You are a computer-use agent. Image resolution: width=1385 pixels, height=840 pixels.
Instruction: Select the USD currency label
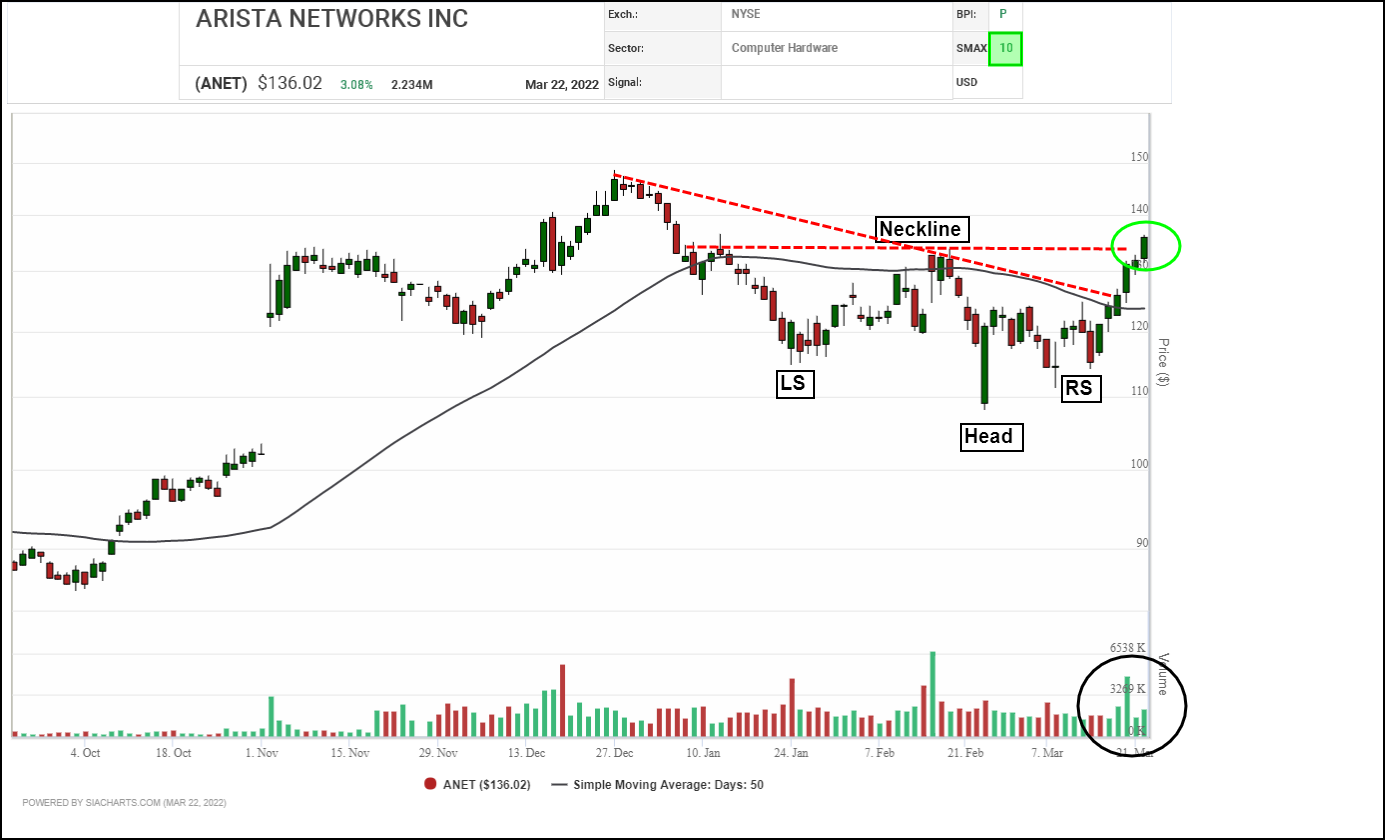pyautogui.click(x=969, y=82)
